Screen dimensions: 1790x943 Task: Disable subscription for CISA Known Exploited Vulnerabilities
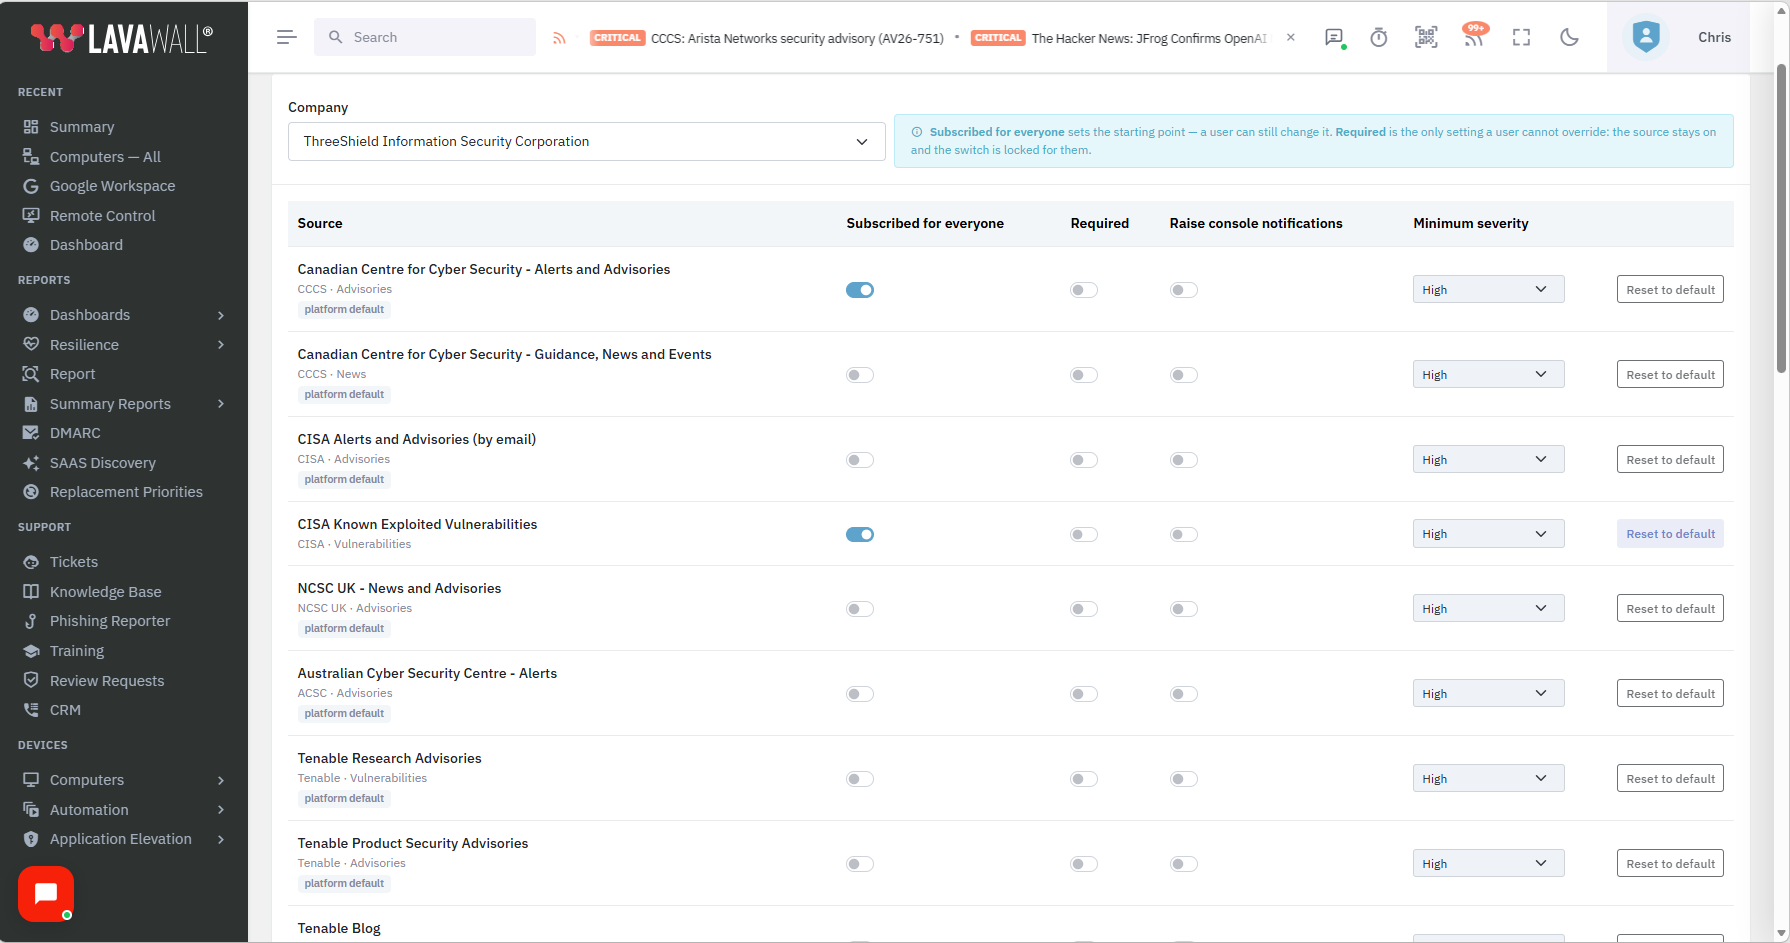[x=860, y=534]
